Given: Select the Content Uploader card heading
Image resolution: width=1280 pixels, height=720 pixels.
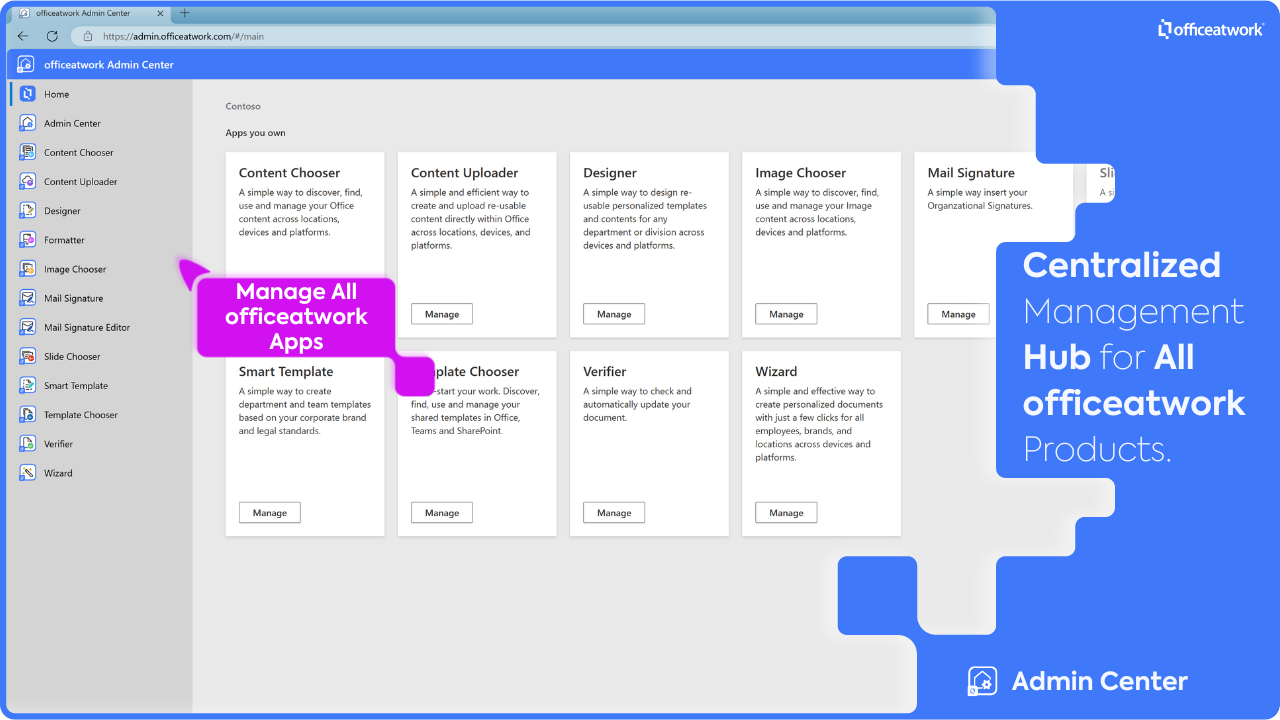Looking at the screenshot, I should [465, 173].
